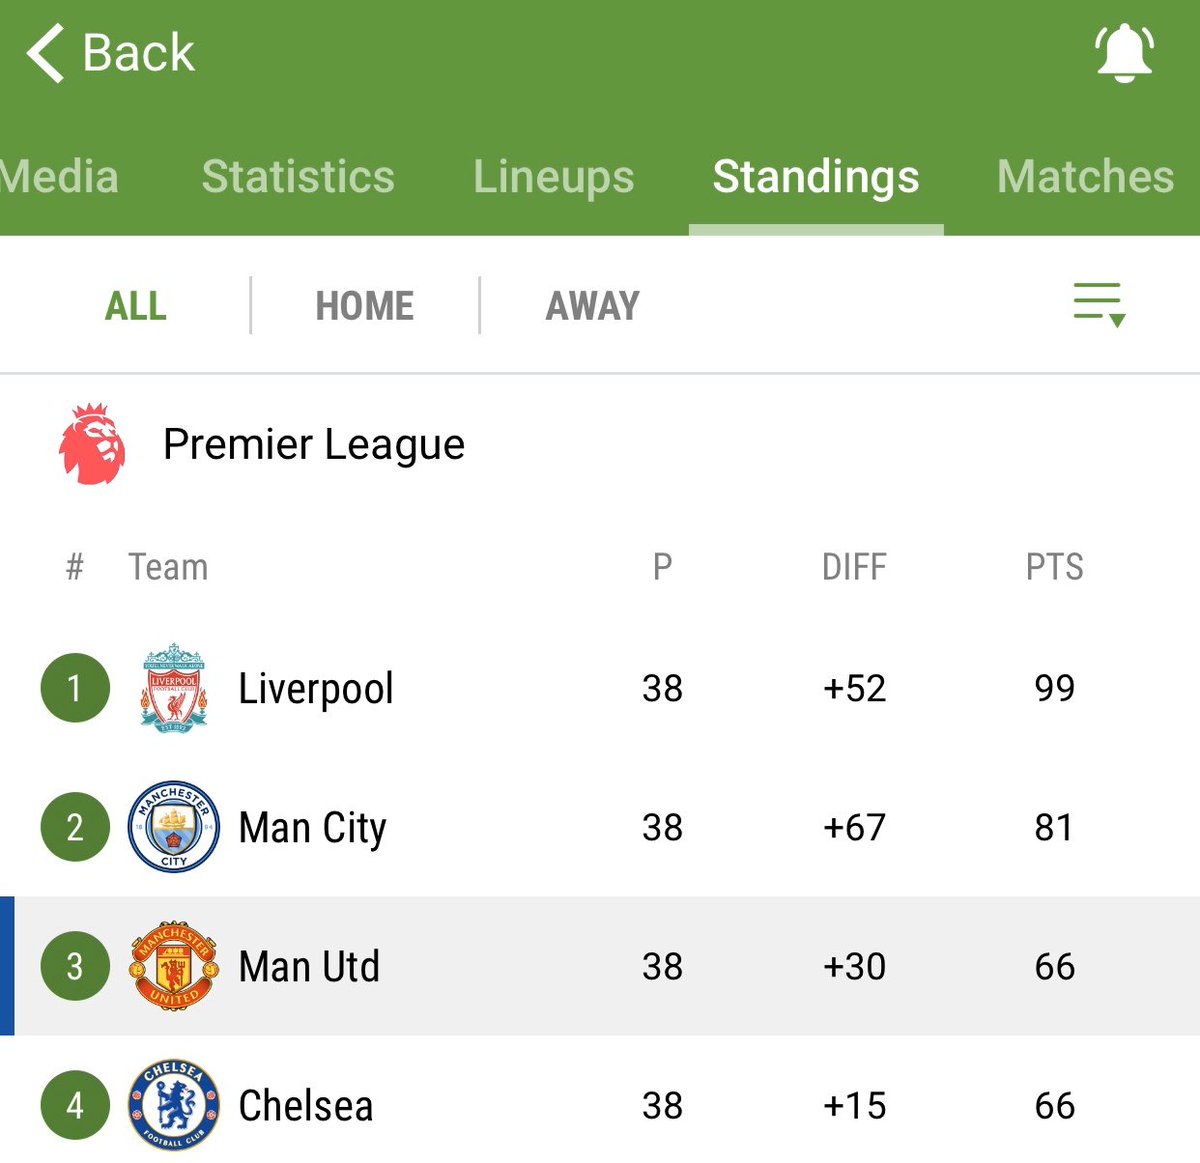
Task: Tap the Chelsea club crest
Action: [174, 1105]
